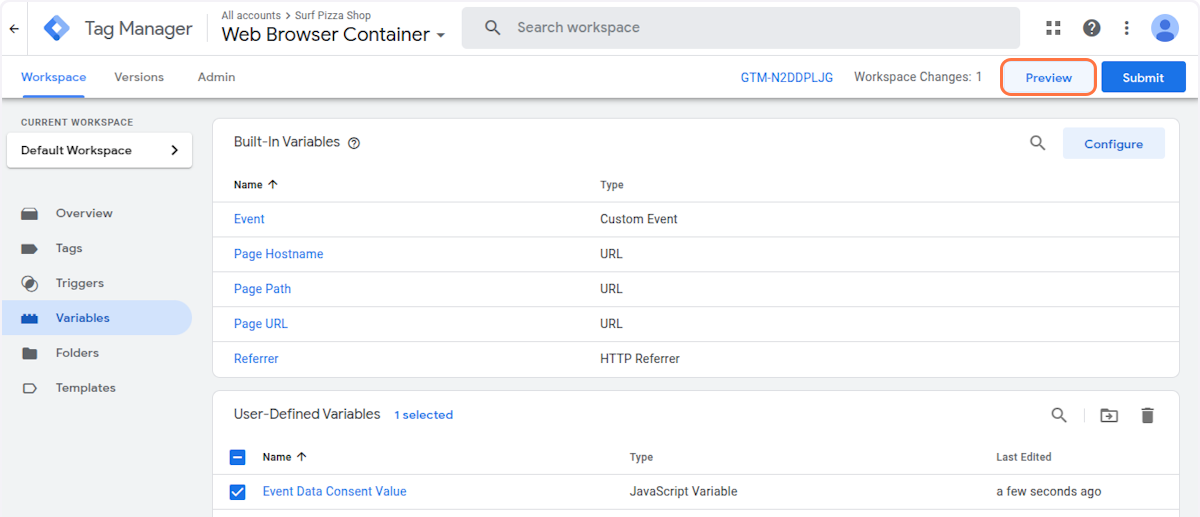The height and width of the screenshot is (517, 1200).
Task: Toggle the select-all variables checkbox
Action: 238,457
